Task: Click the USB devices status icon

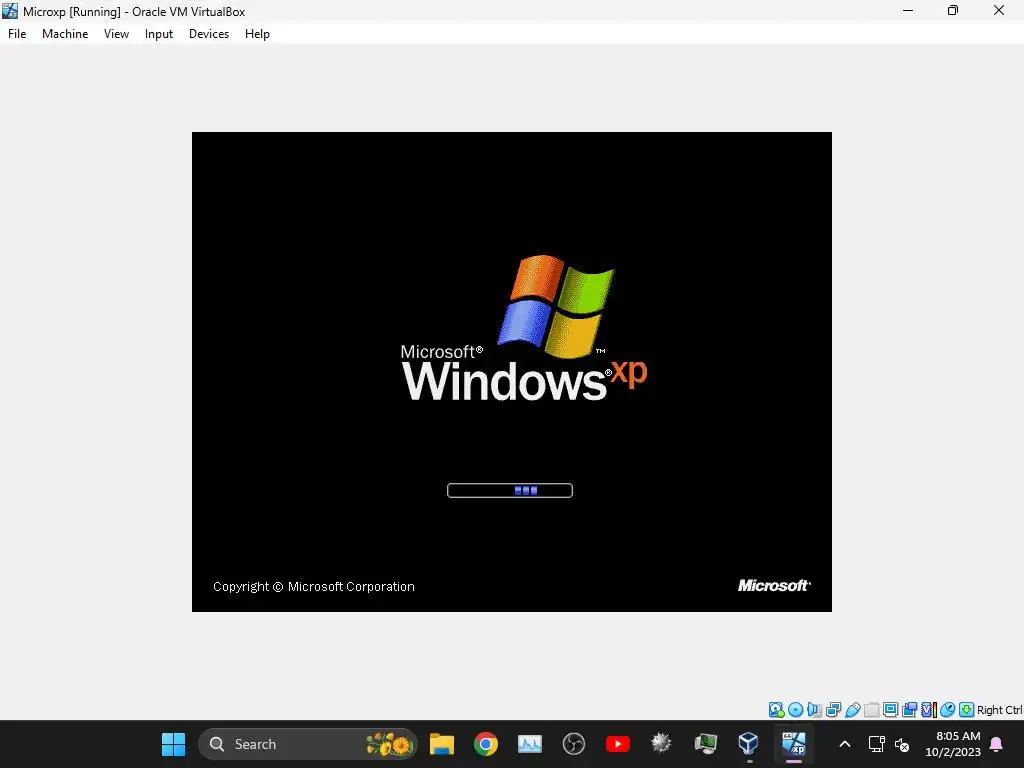Action: [852, 710]
